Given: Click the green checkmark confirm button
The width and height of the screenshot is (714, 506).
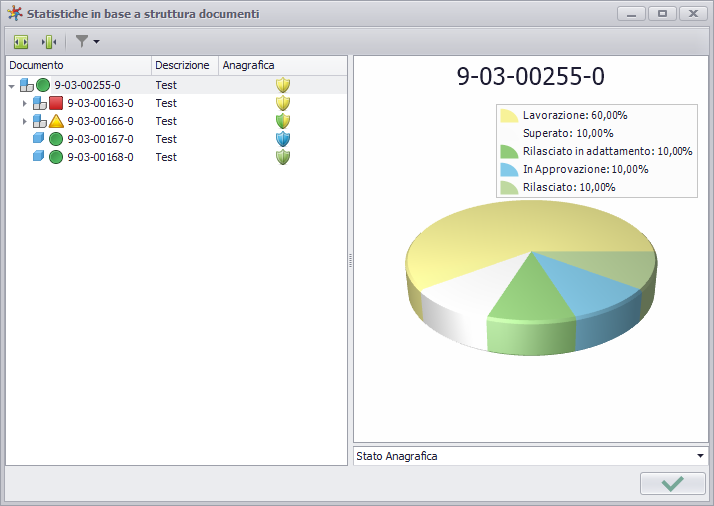Looking at the screenshot, I should coord(673,483).
